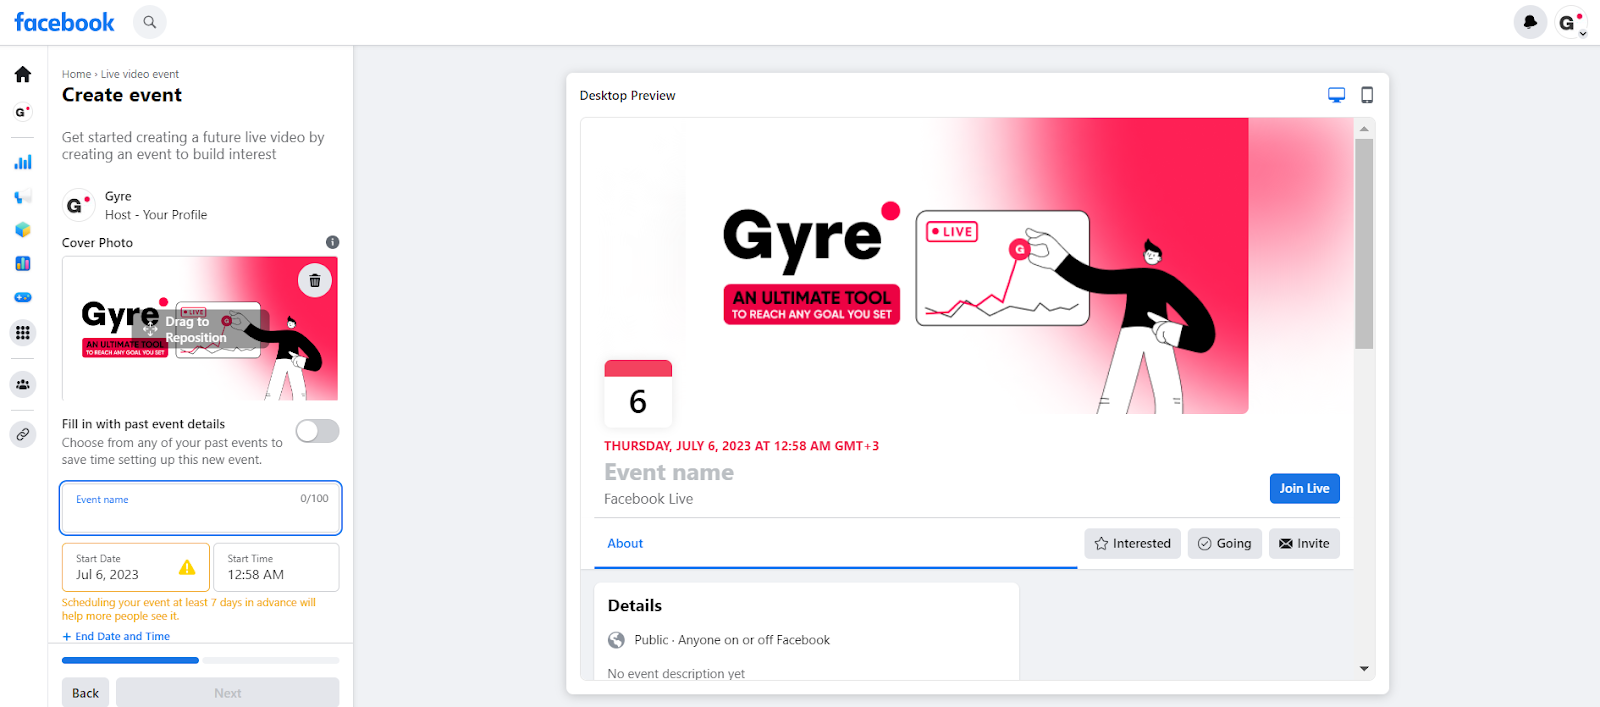Click the preview vertical scrollbar thumb
The height and width of the screenshot is (707, 1600).
pyautogui.click(x=1364, y=244)
